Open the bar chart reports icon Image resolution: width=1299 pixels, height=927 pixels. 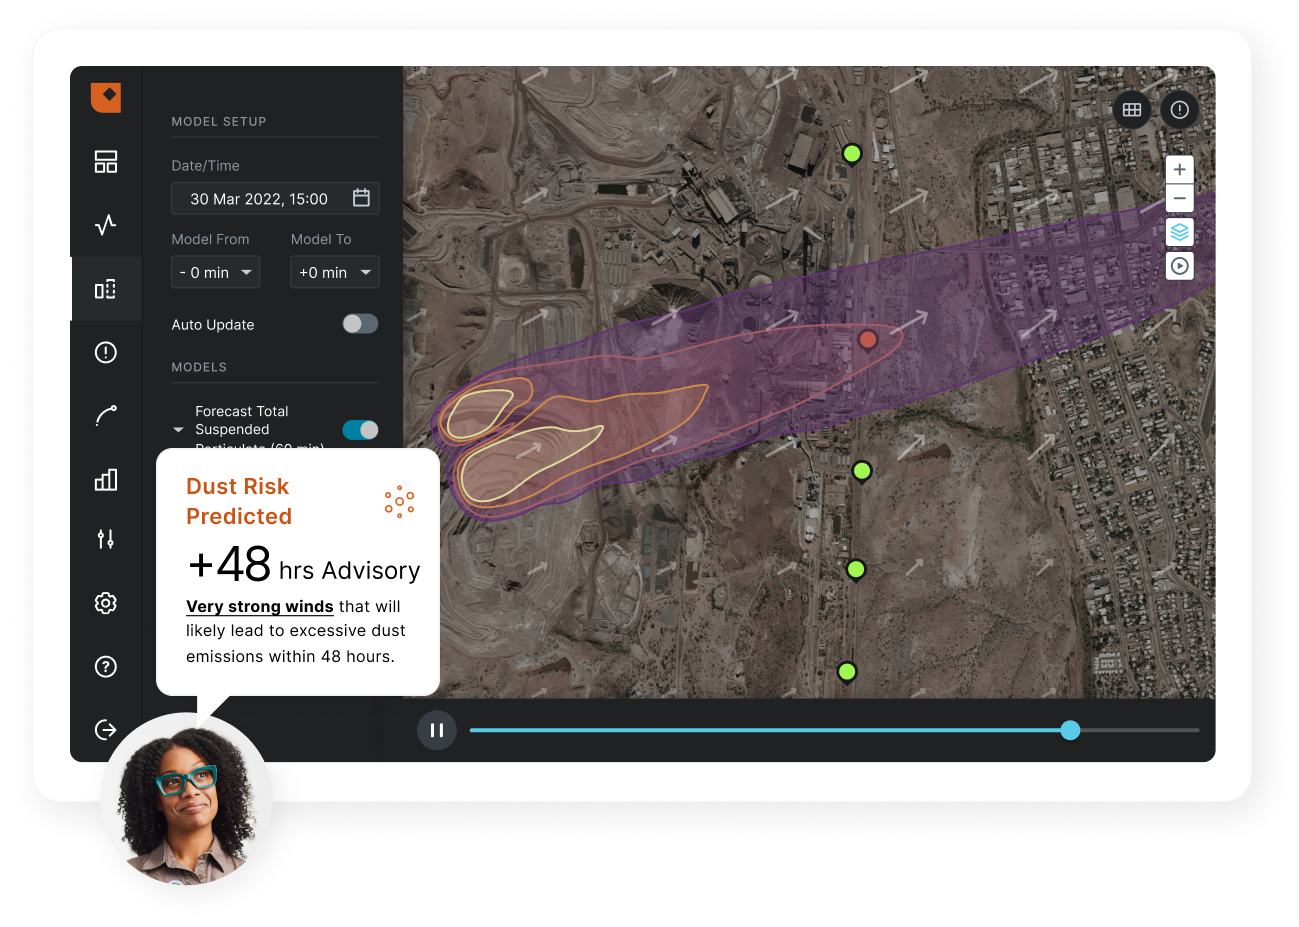click(x=106, y=480)
